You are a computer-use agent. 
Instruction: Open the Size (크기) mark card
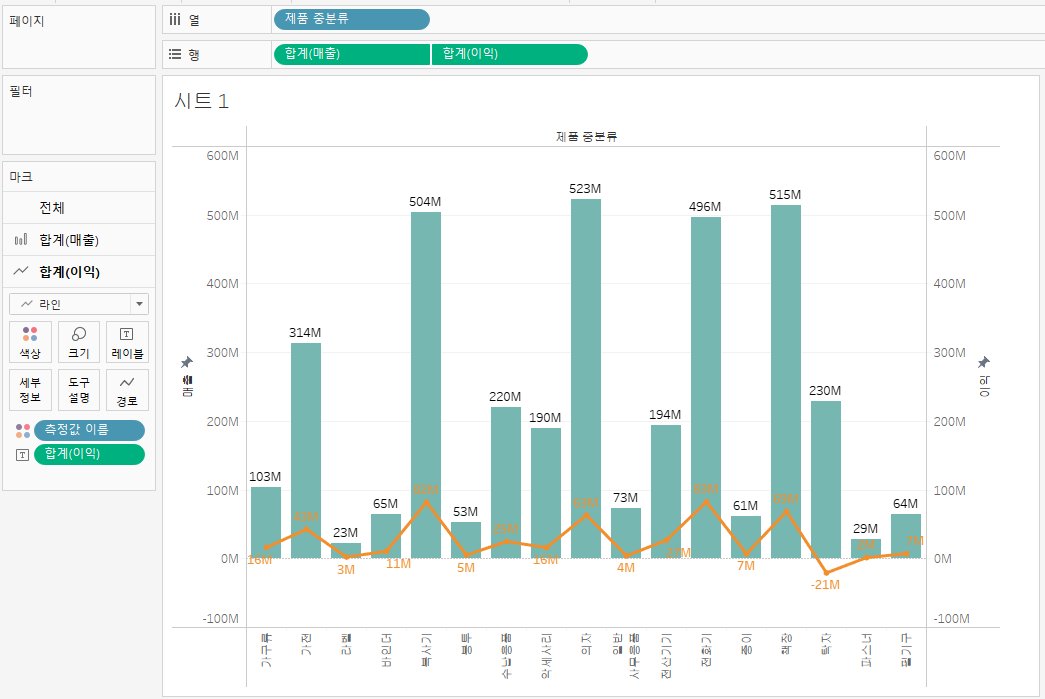click(x=79, y=342)
